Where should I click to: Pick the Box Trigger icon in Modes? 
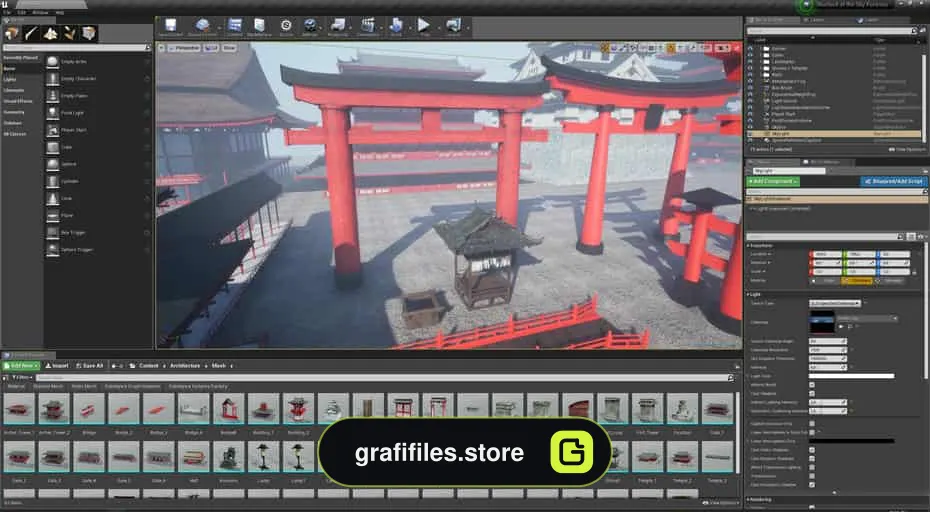53,233
